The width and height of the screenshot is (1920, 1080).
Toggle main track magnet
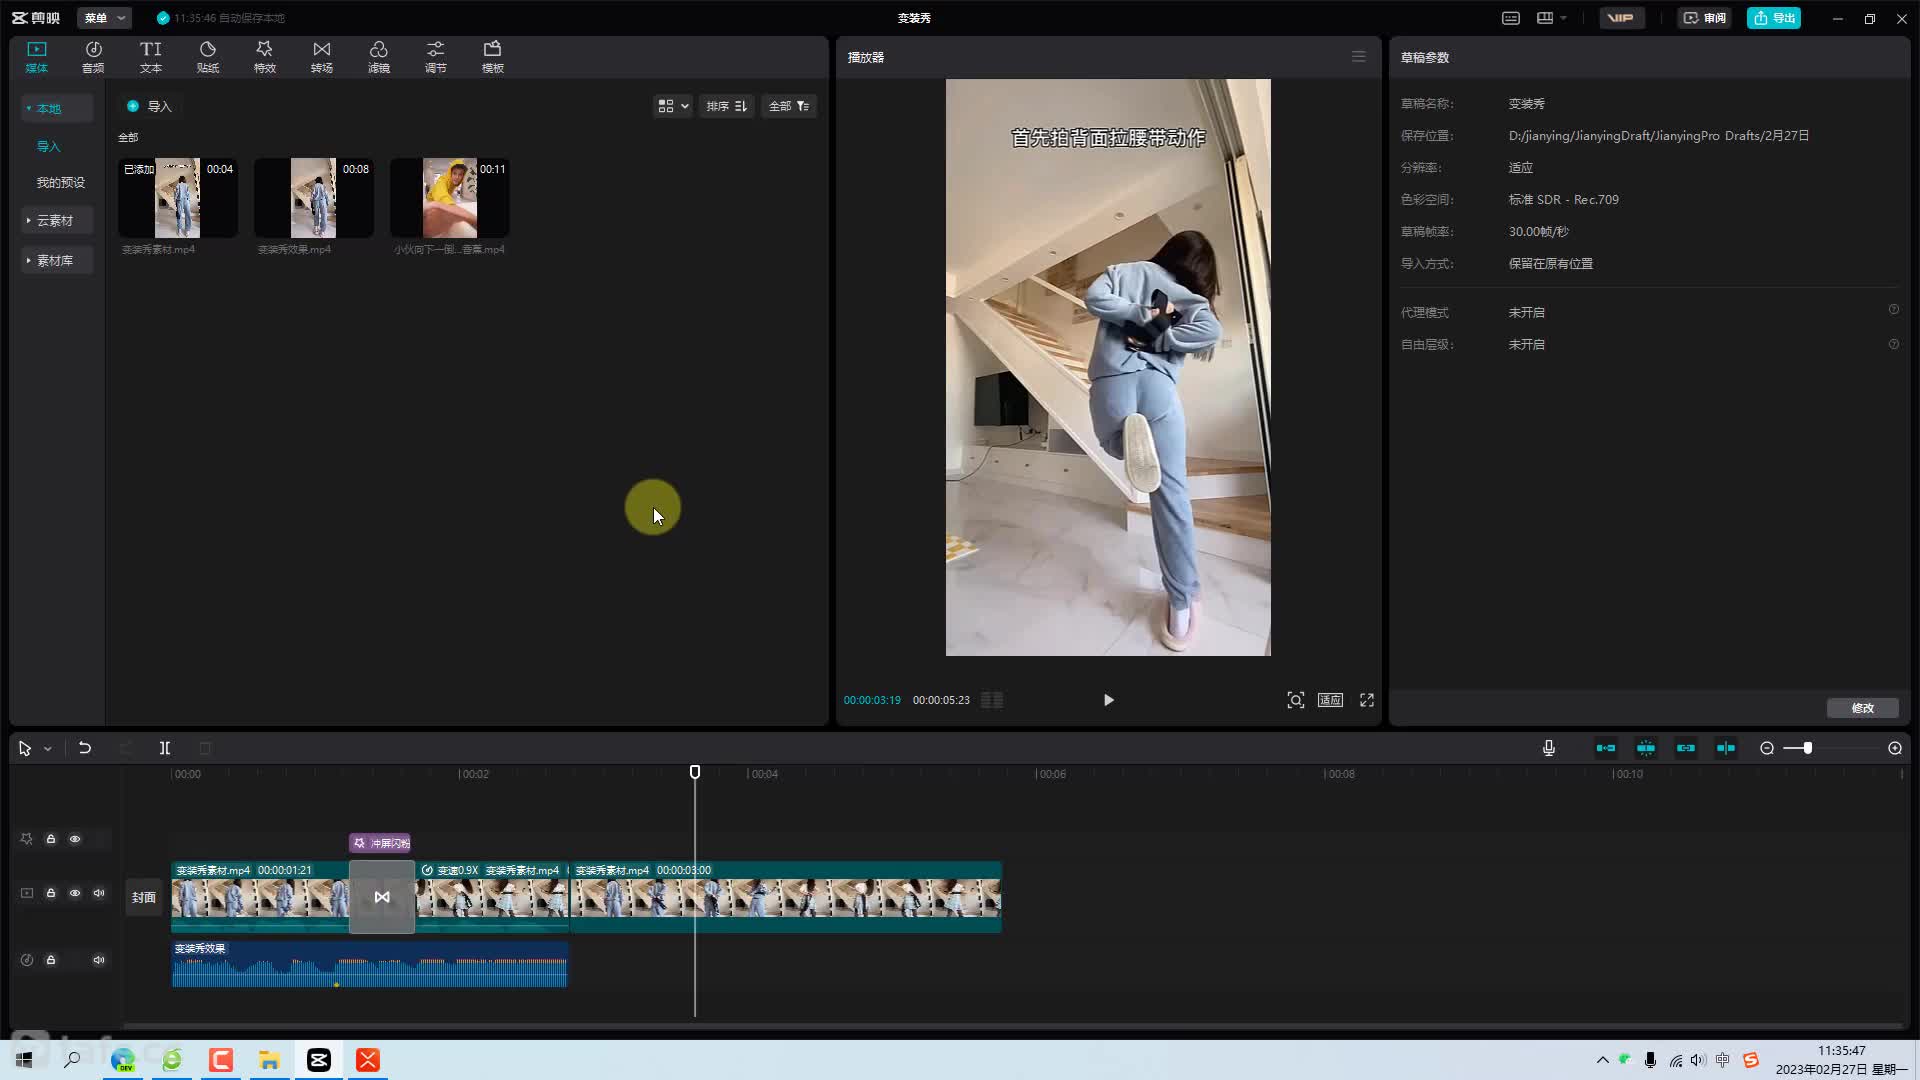click(1606, 748)
